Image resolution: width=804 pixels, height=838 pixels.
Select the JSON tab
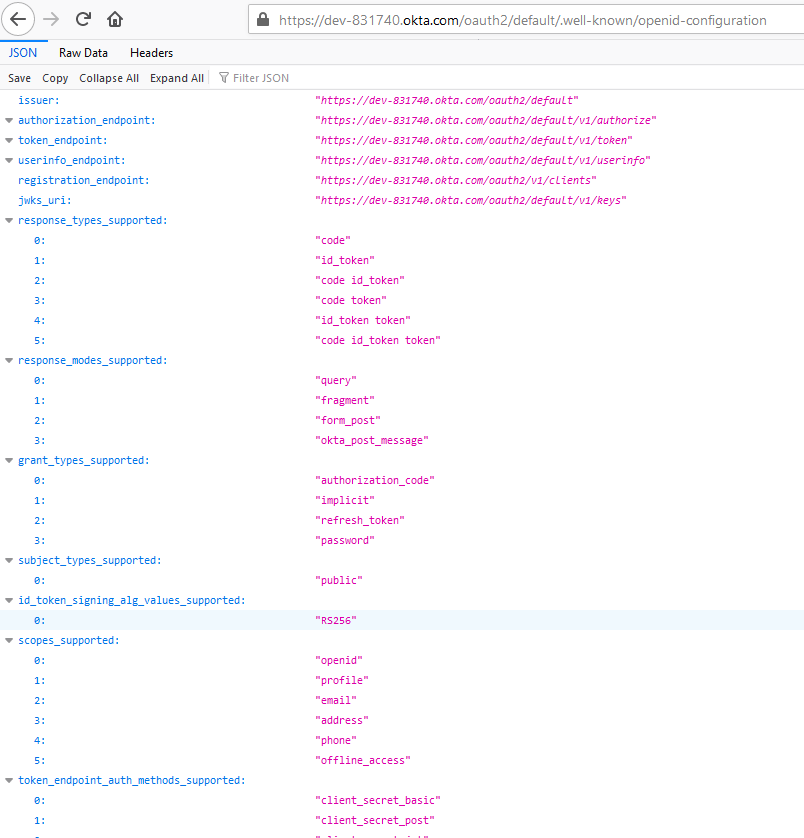(x=23, y=53)
